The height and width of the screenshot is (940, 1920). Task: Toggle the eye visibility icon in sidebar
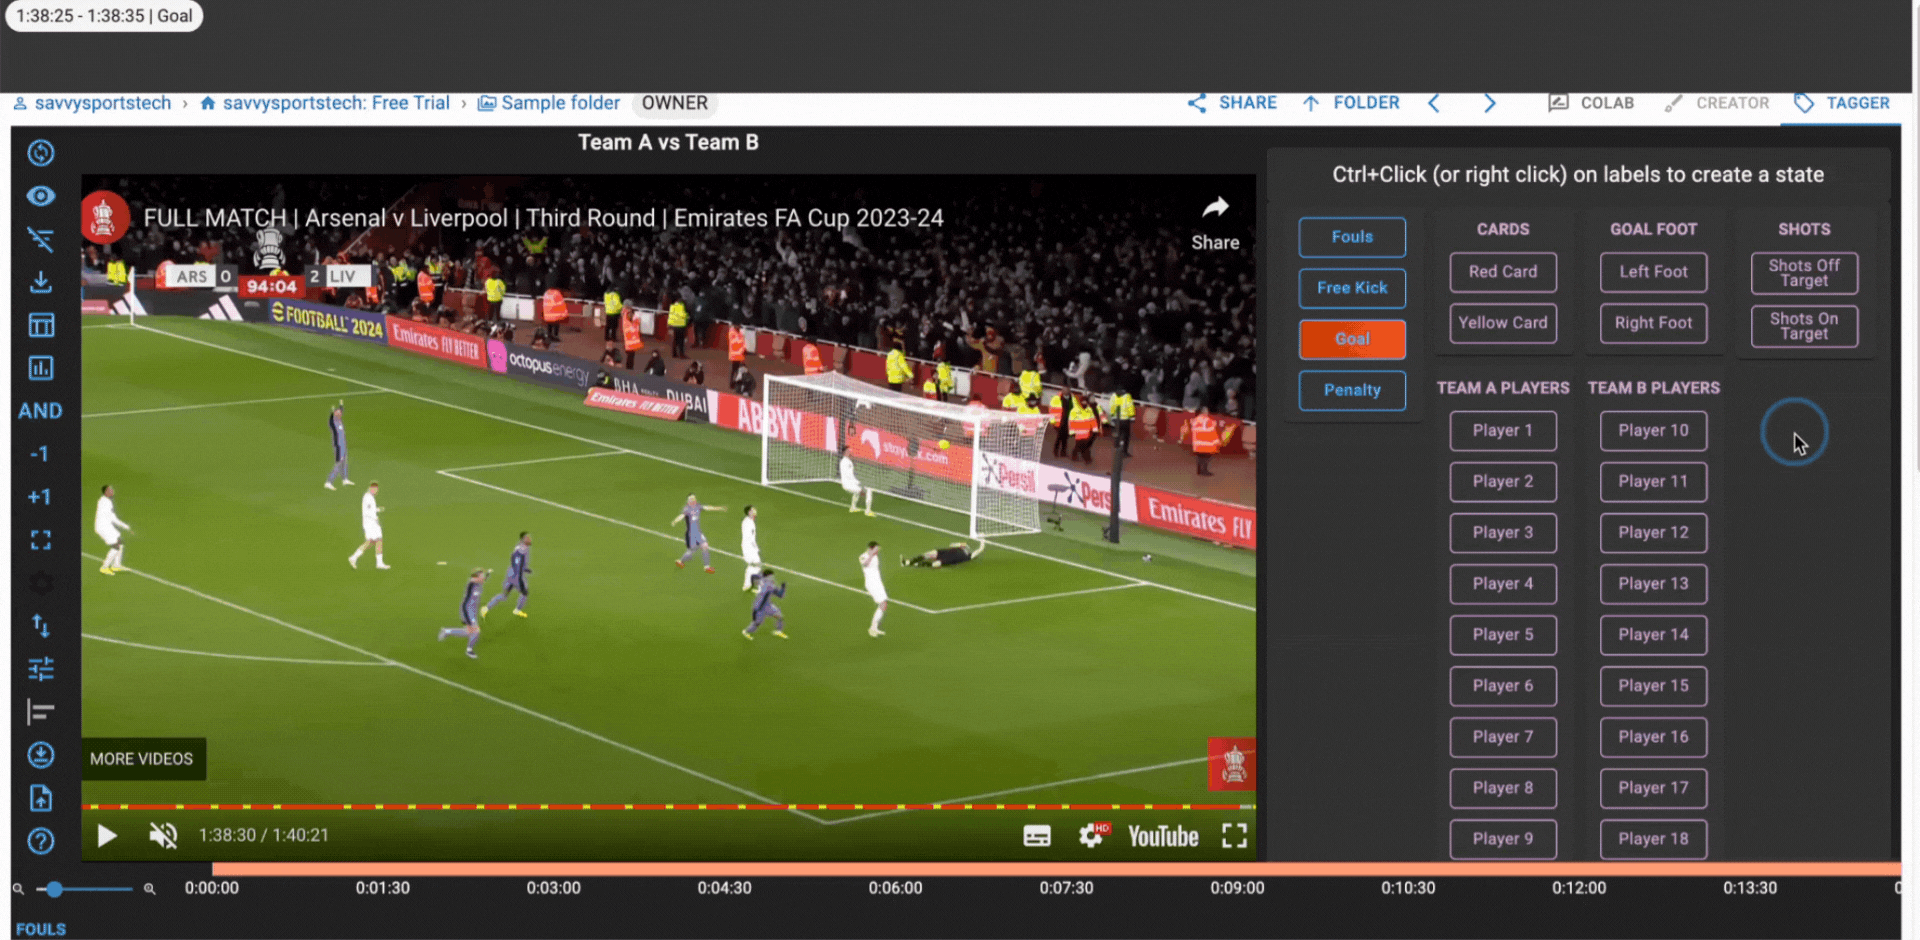point(41,196)
